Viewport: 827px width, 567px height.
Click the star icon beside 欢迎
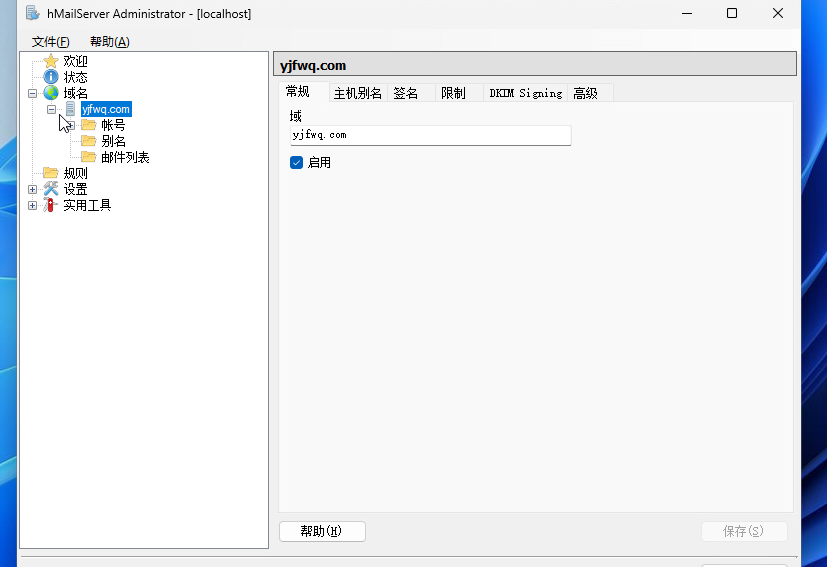click(51, 61)
